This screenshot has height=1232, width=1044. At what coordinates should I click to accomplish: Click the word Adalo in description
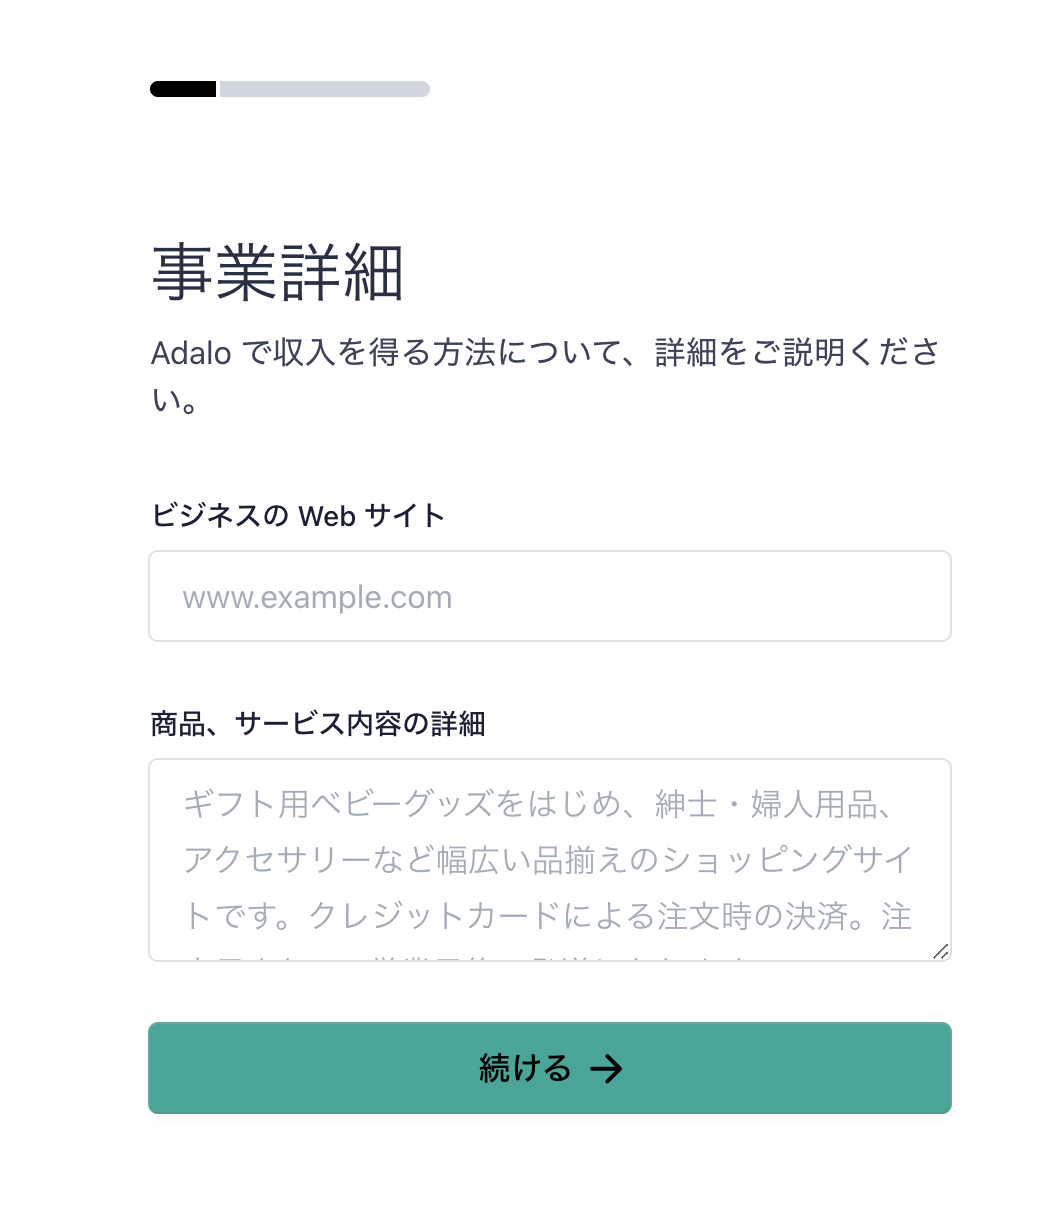(x=191, y=353)
